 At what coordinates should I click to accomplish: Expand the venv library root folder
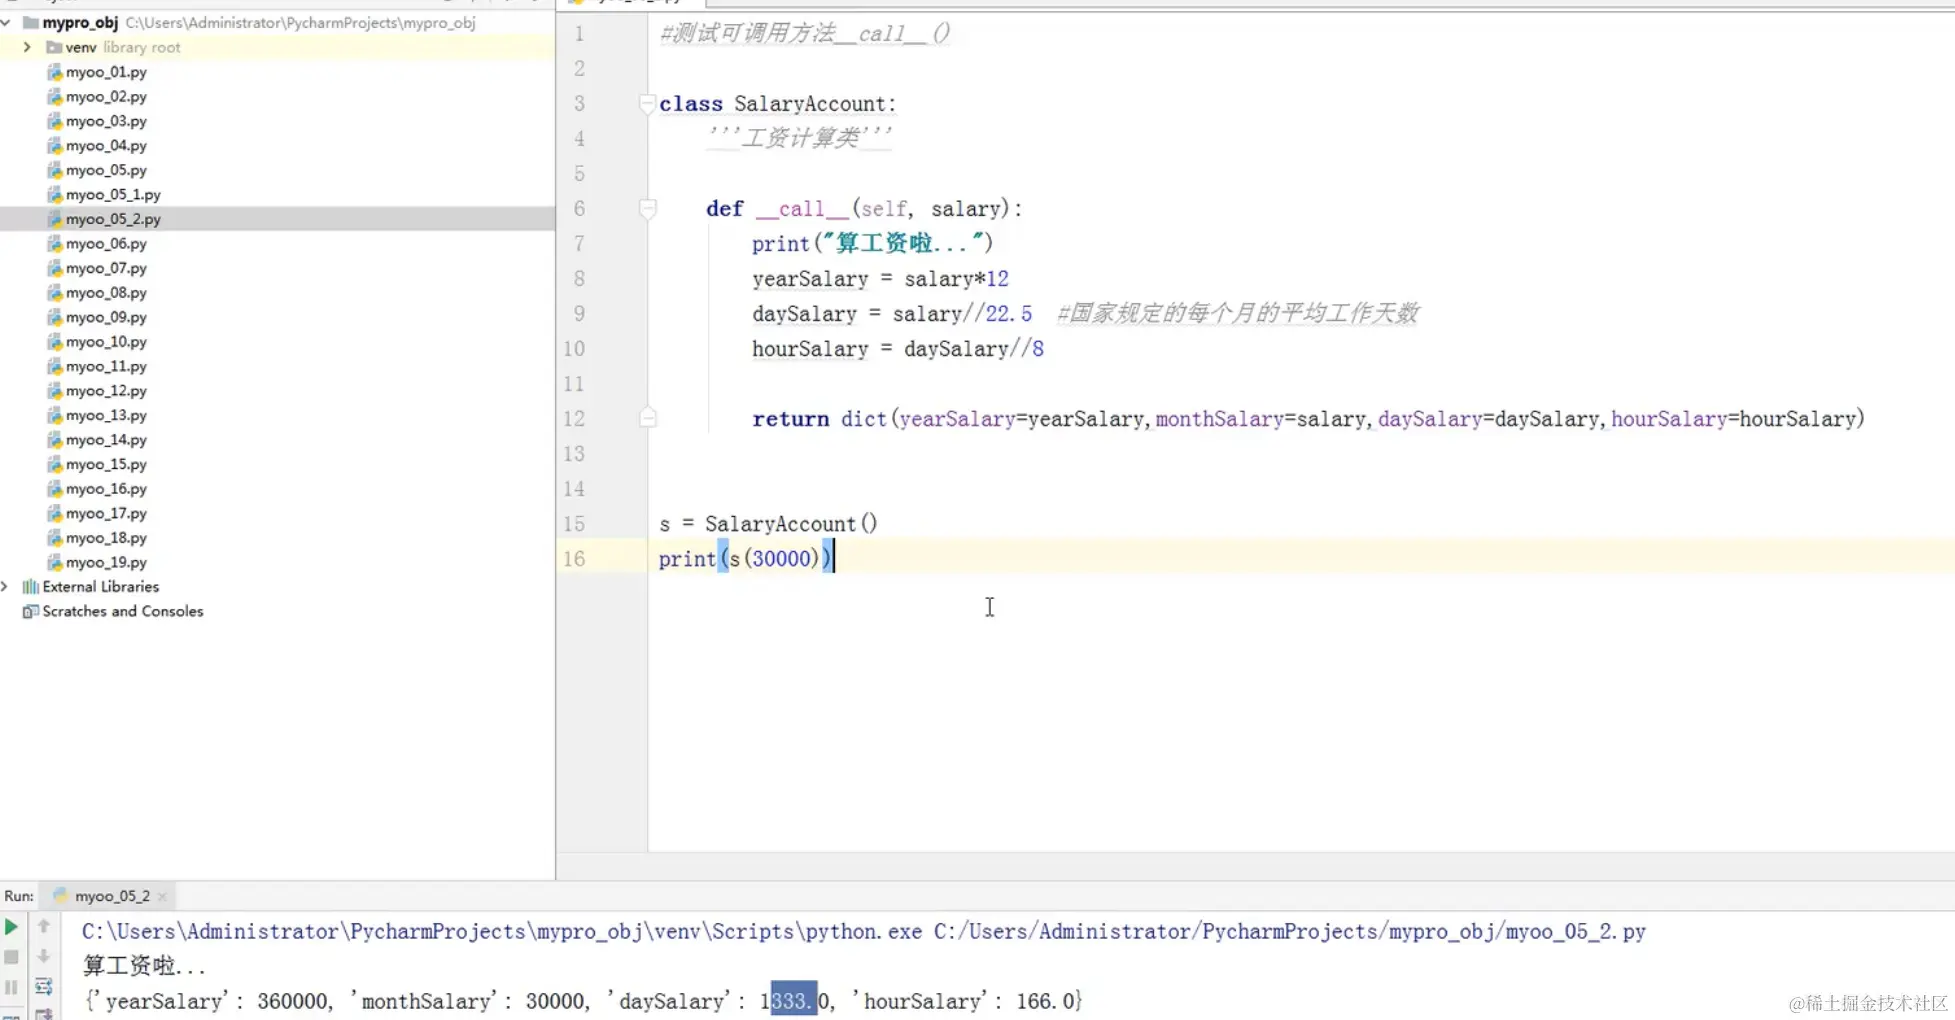[x=27, y=47]
